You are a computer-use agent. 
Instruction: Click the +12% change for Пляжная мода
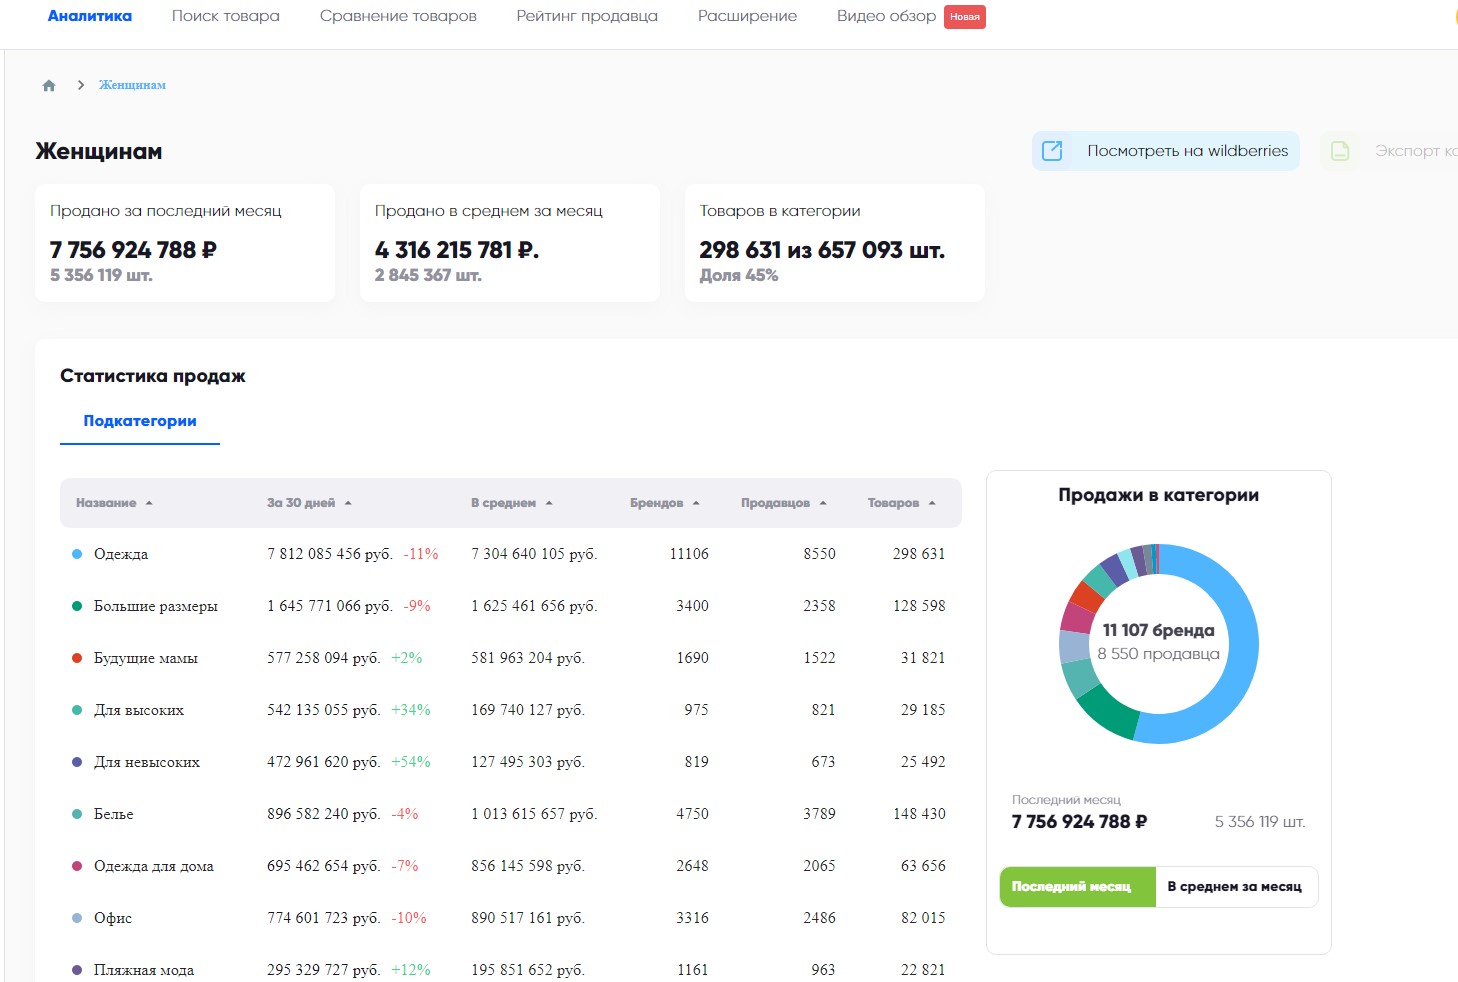[x=411, y=970]
